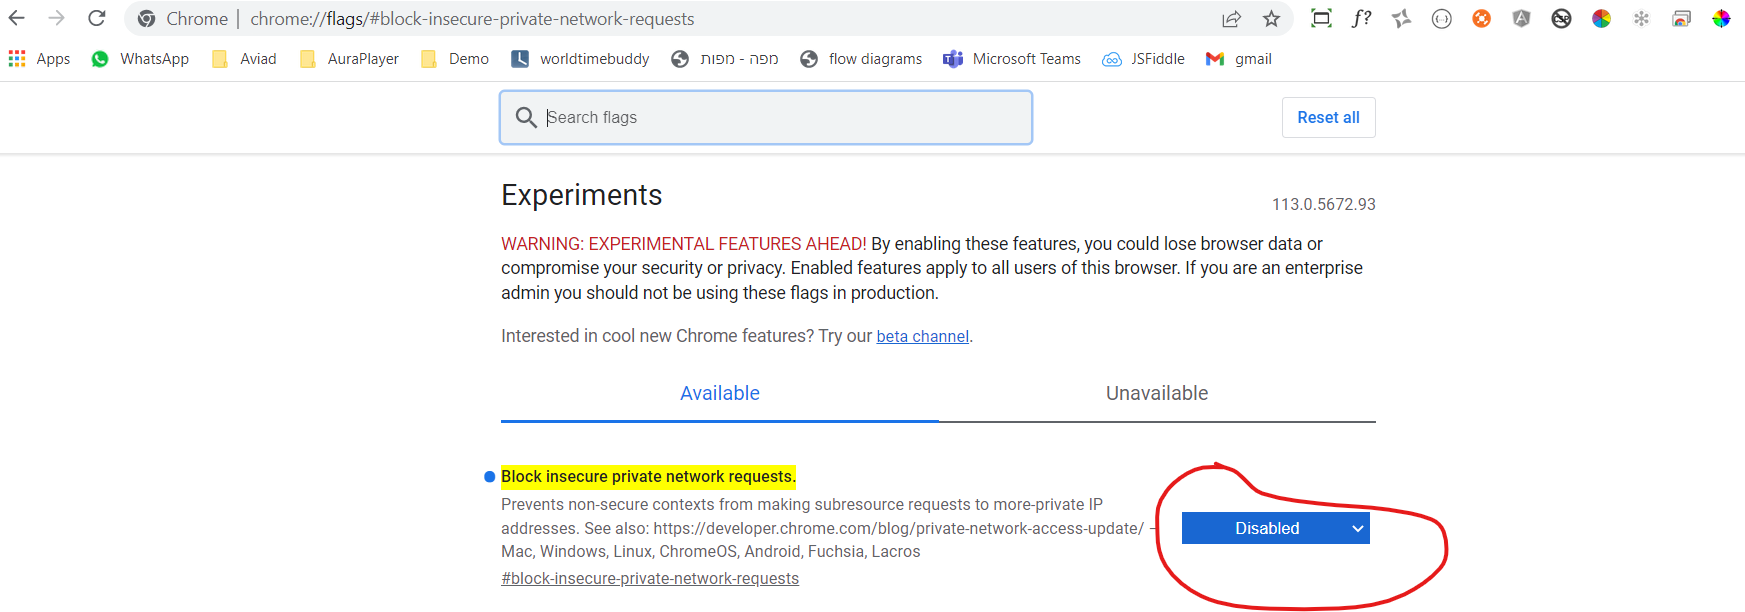Switch to the Available tab
1745x612 pixels.
pyautogui.click(x=720, y=394)
